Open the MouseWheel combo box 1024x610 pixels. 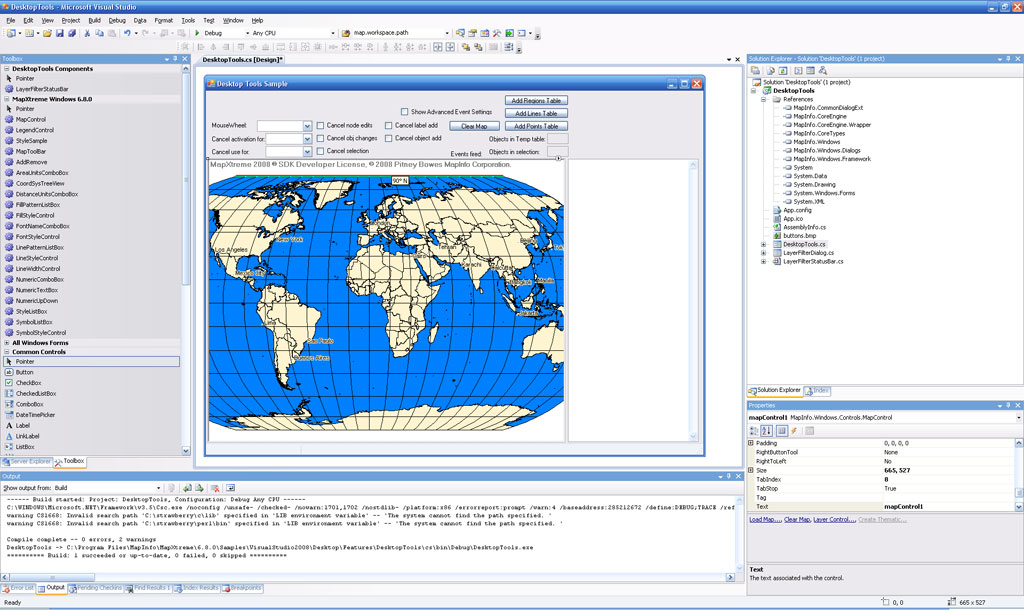[307, 125]
